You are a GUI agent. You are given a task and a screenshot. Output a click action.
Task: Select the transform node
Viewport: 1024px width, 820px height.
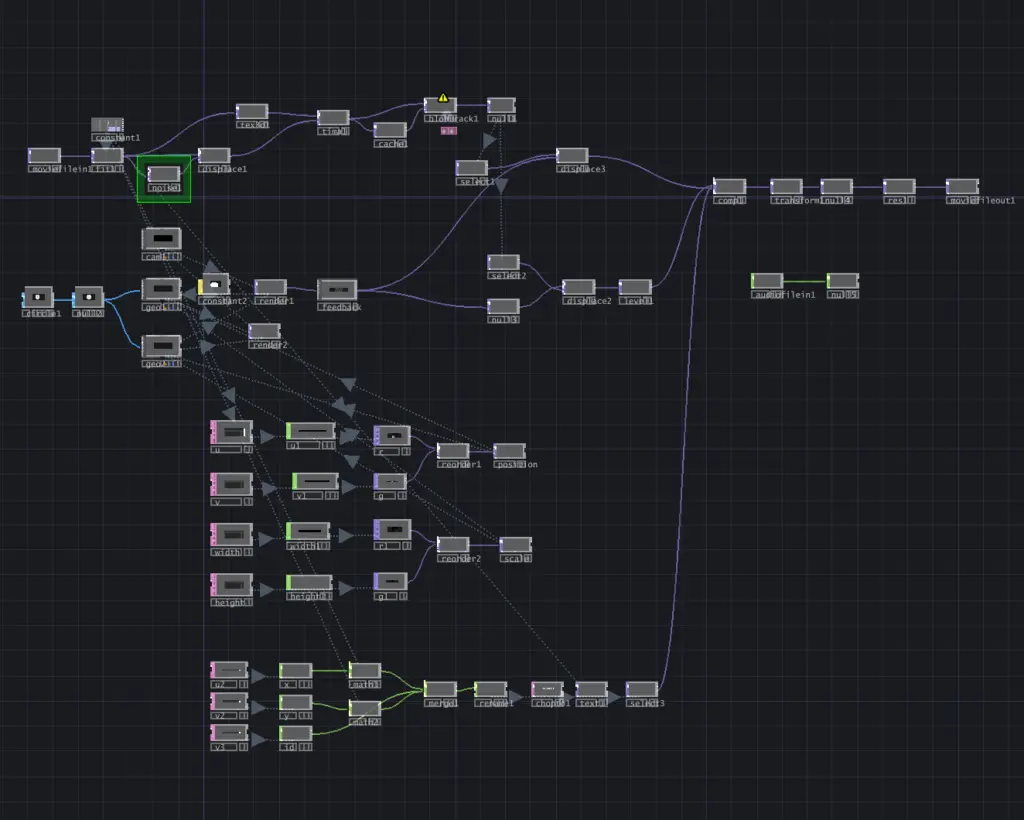pyautogui.click(x=786, y=187)
